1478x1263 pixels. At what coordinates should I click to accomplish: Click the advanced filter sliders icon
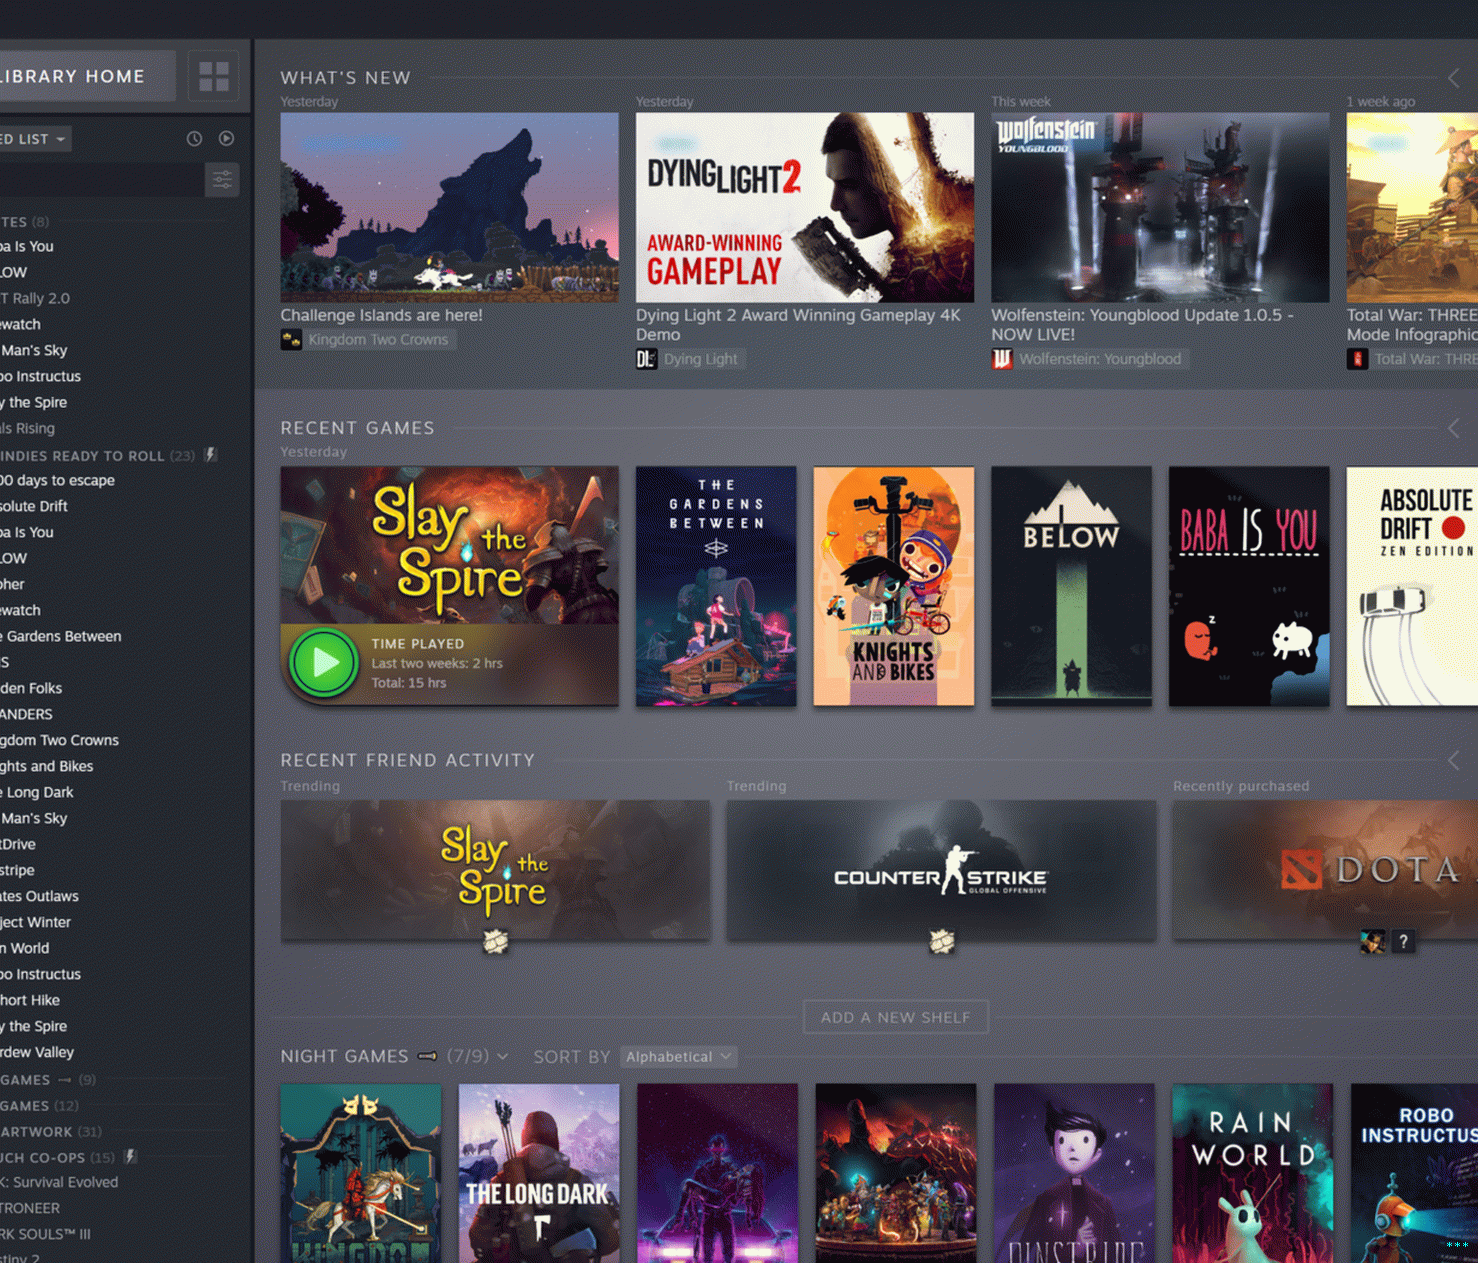pos(222,180)
